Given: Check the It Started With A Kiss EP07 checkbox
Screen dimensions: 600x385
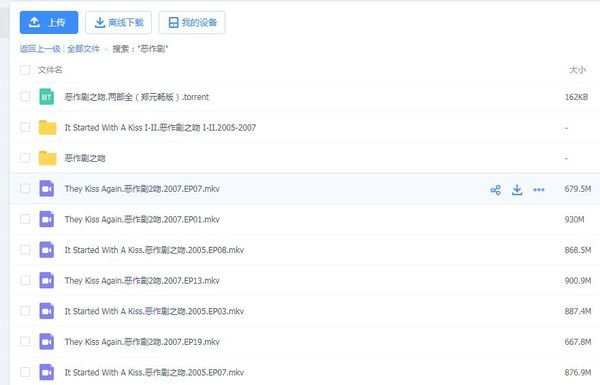Looking at the screenshot, I should 25,372.
